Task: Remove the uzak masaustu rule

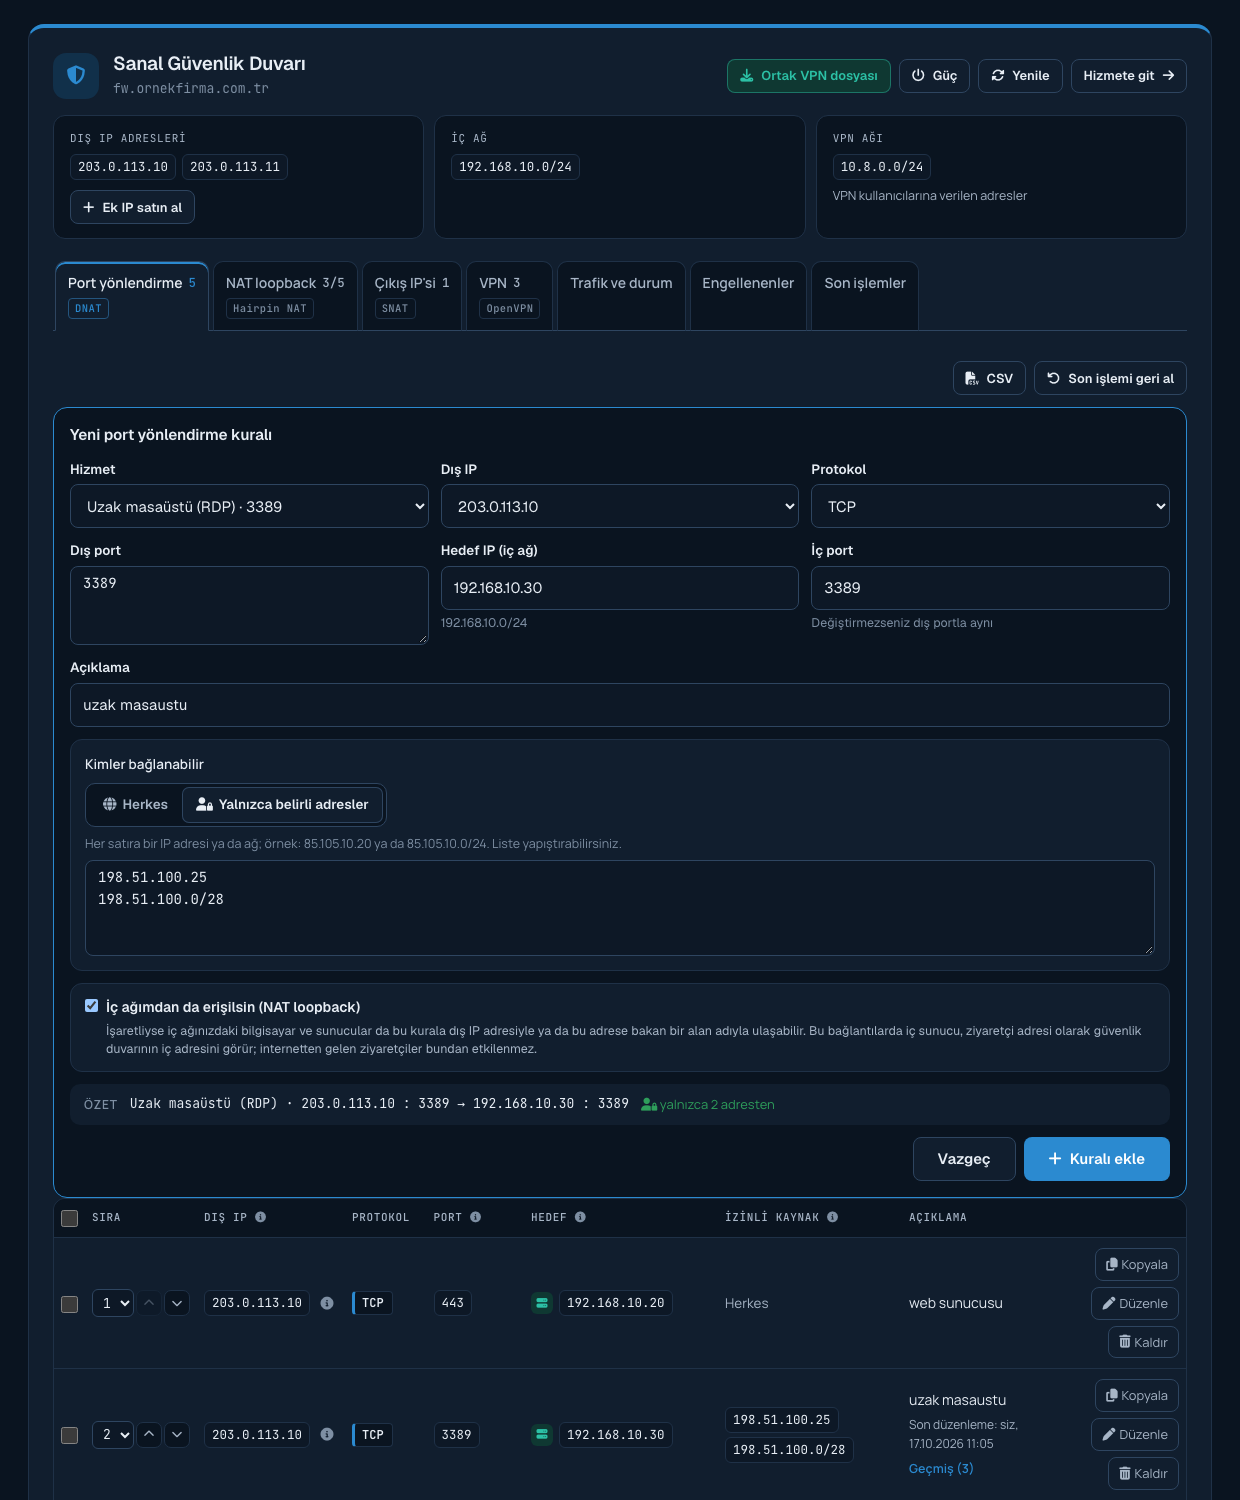Action: coord(1143,1473)
